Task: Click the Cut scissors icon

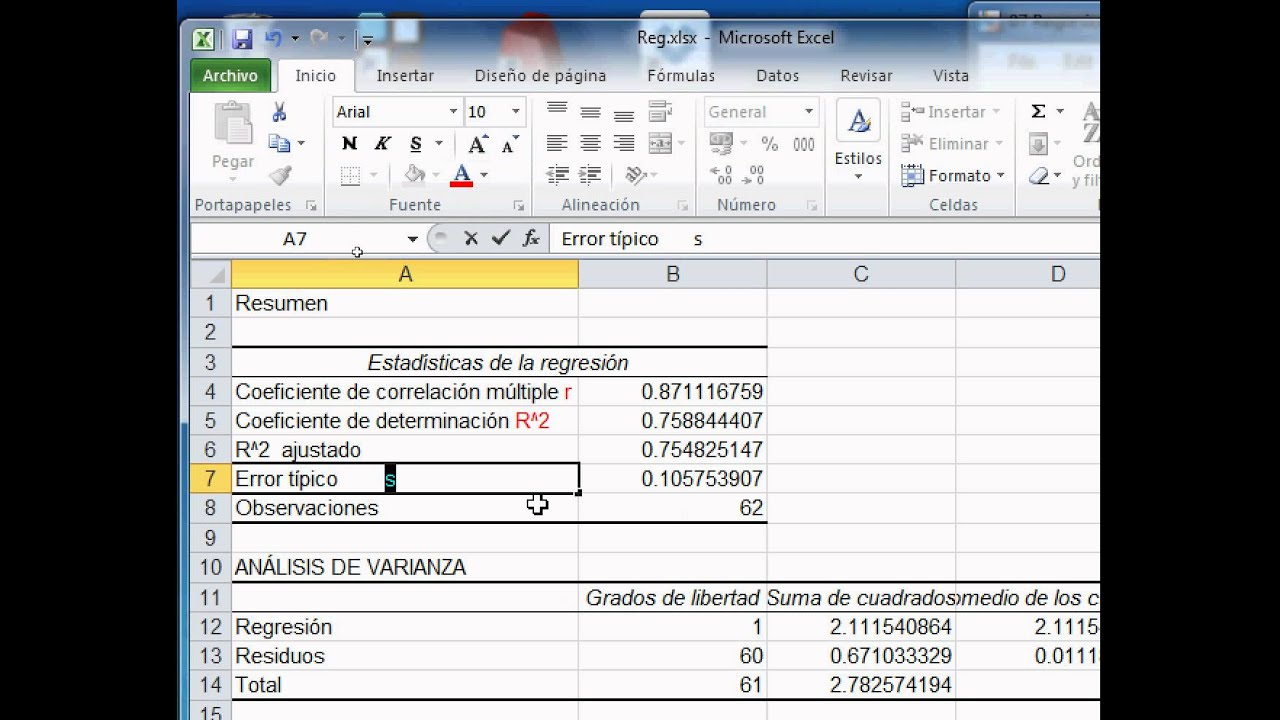Action: click(280, 112)
